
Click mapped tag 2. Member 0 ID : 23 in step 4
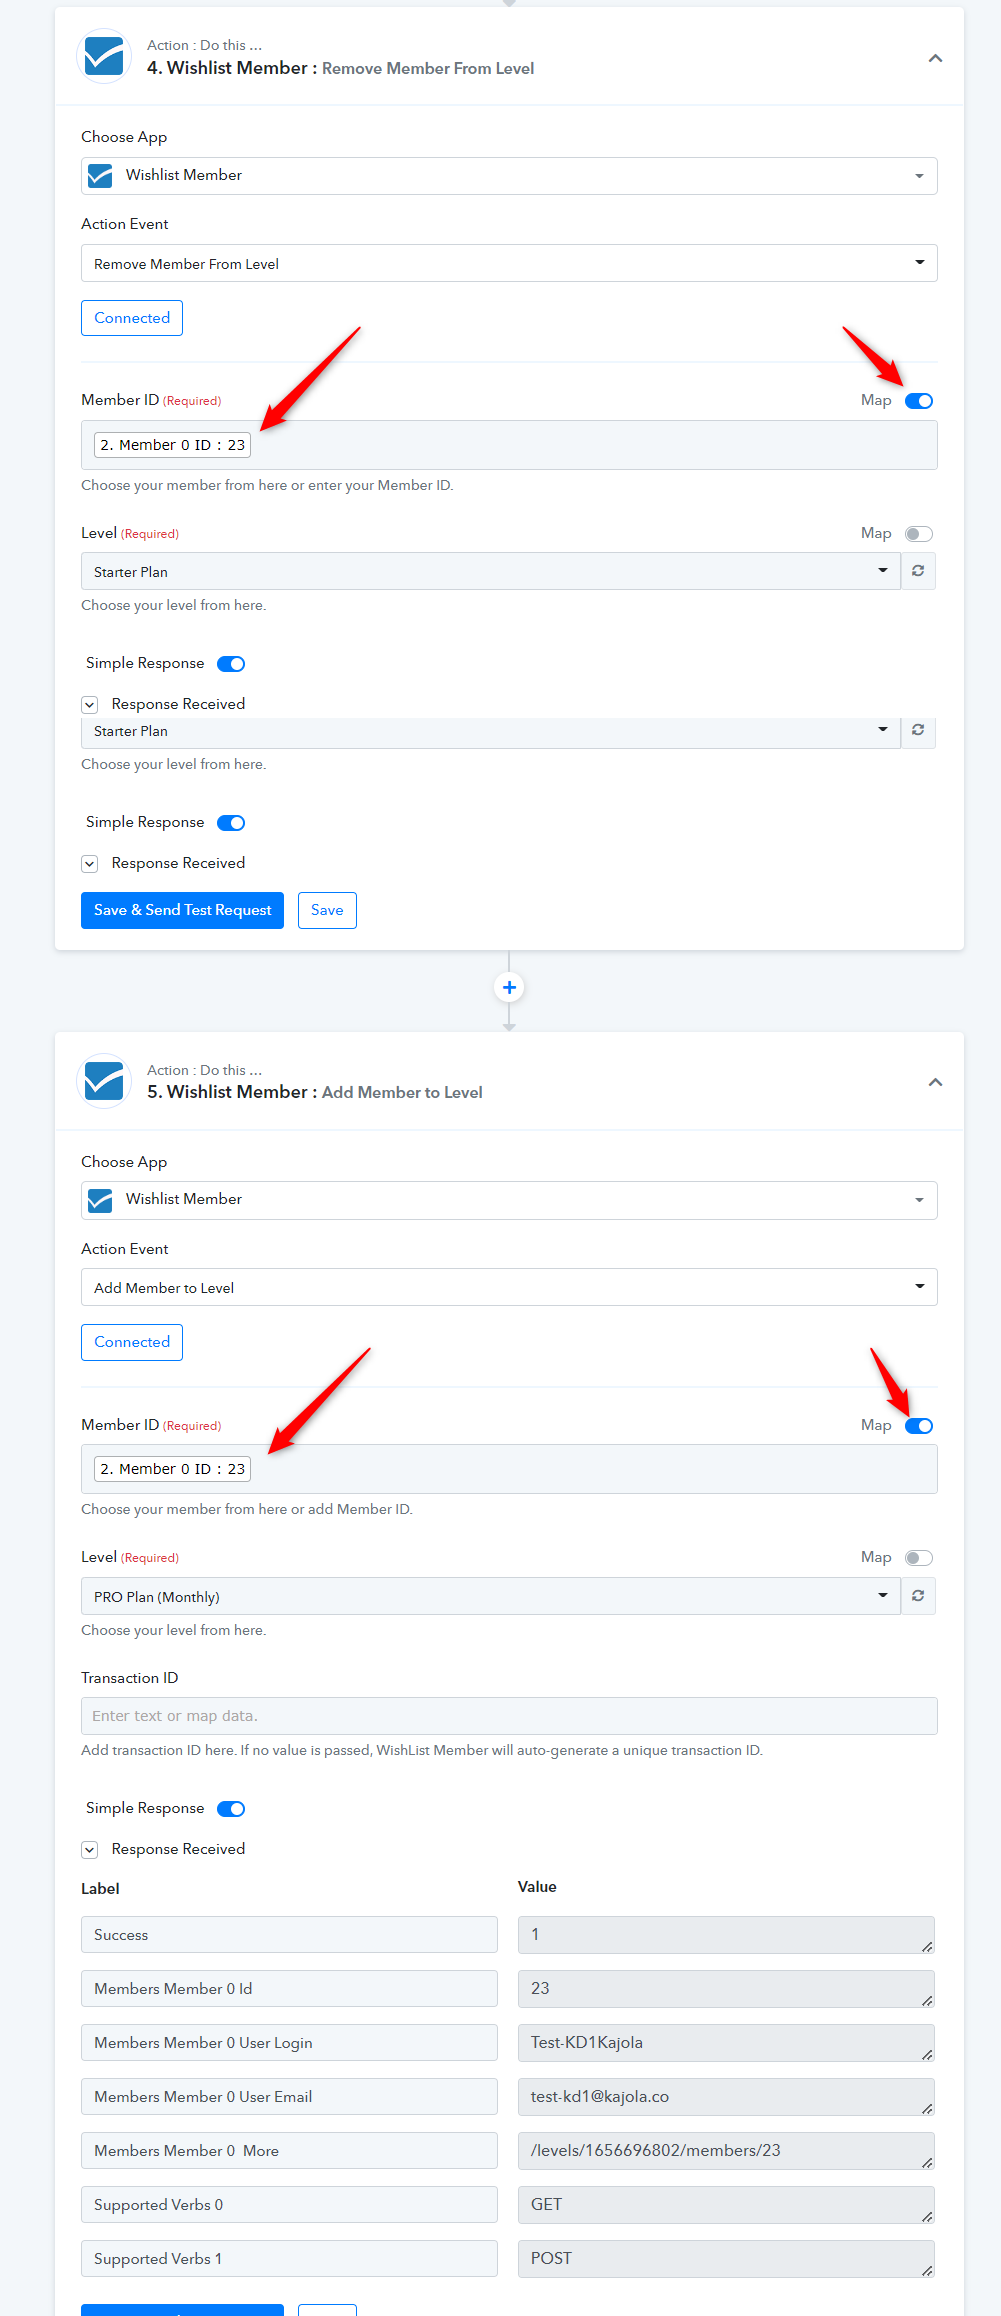tap(172, 445)
